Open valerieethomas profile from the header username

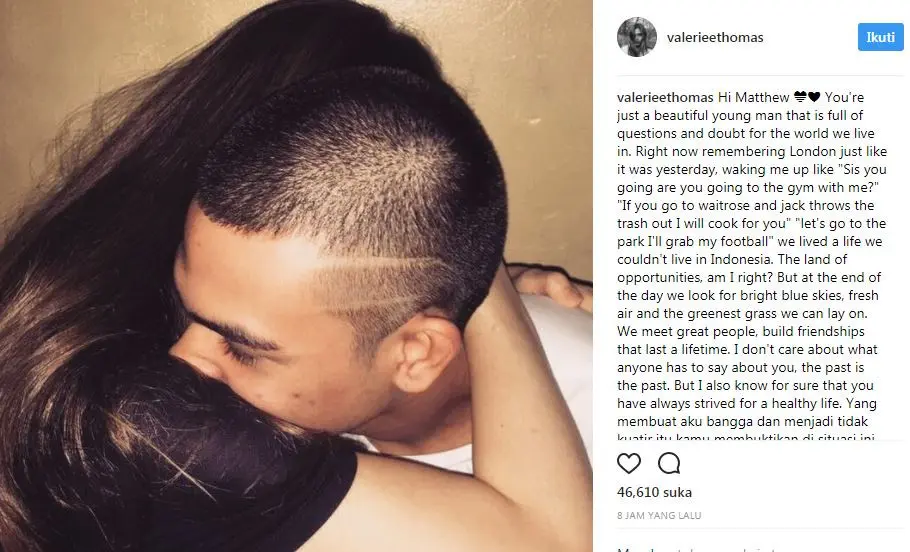pos(715,37)
